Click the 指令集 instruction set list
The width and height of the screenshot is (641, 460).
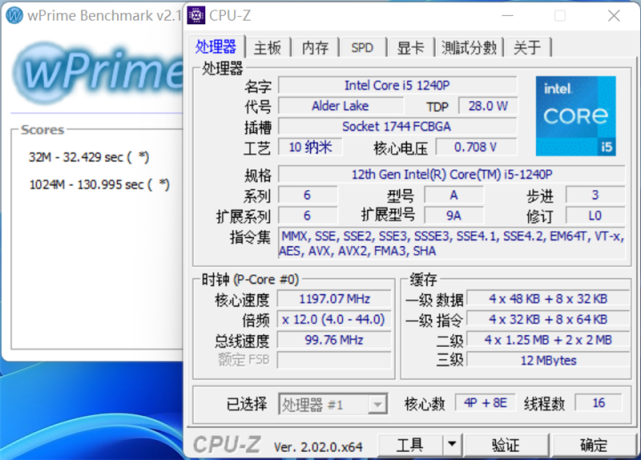tap(452, 243)
